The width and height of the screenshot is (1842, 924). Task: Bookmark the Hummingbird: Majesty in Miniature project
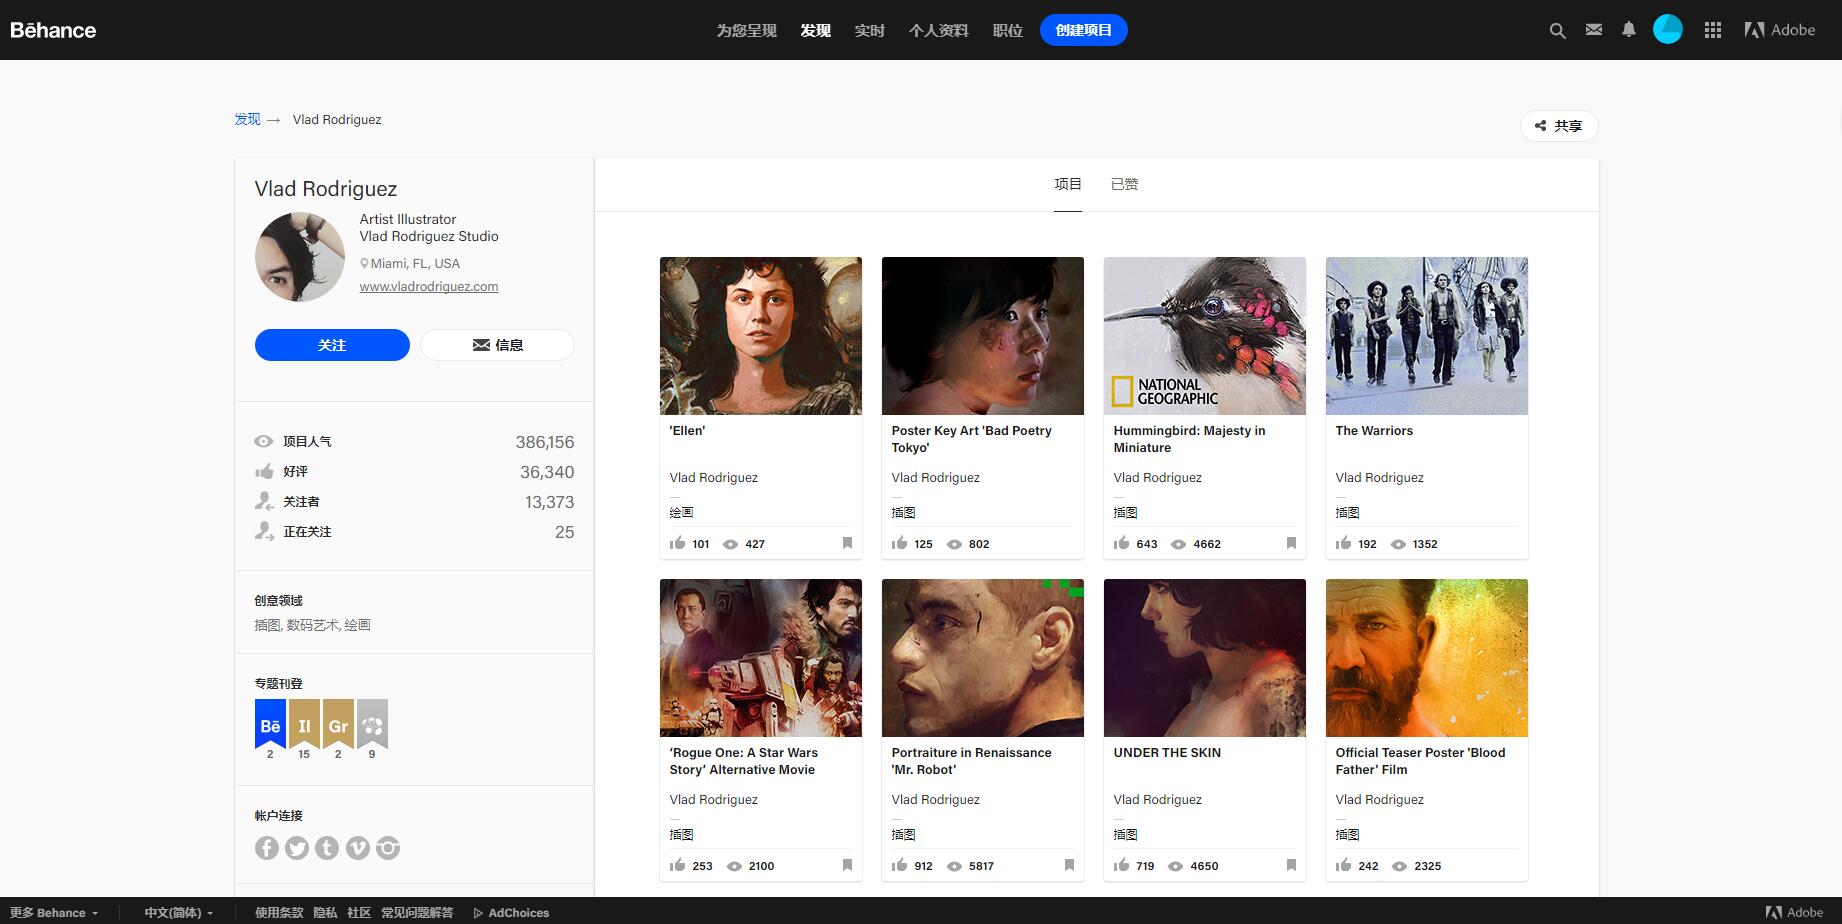(x=1291, y=543)
